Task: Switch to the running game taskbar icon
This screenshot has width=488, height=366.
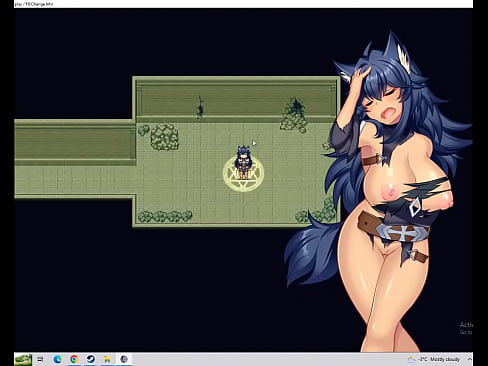Action: pos(124,359)
